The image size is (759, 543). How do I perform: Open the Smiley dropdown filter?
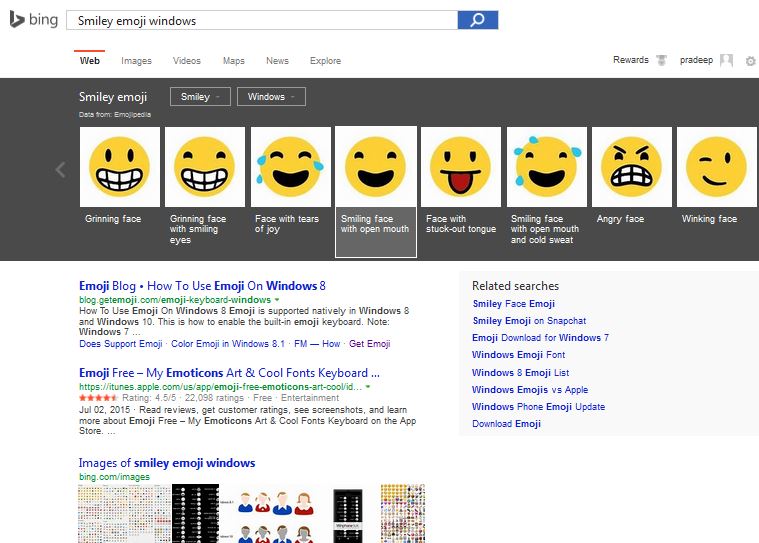tap(200, 97)
